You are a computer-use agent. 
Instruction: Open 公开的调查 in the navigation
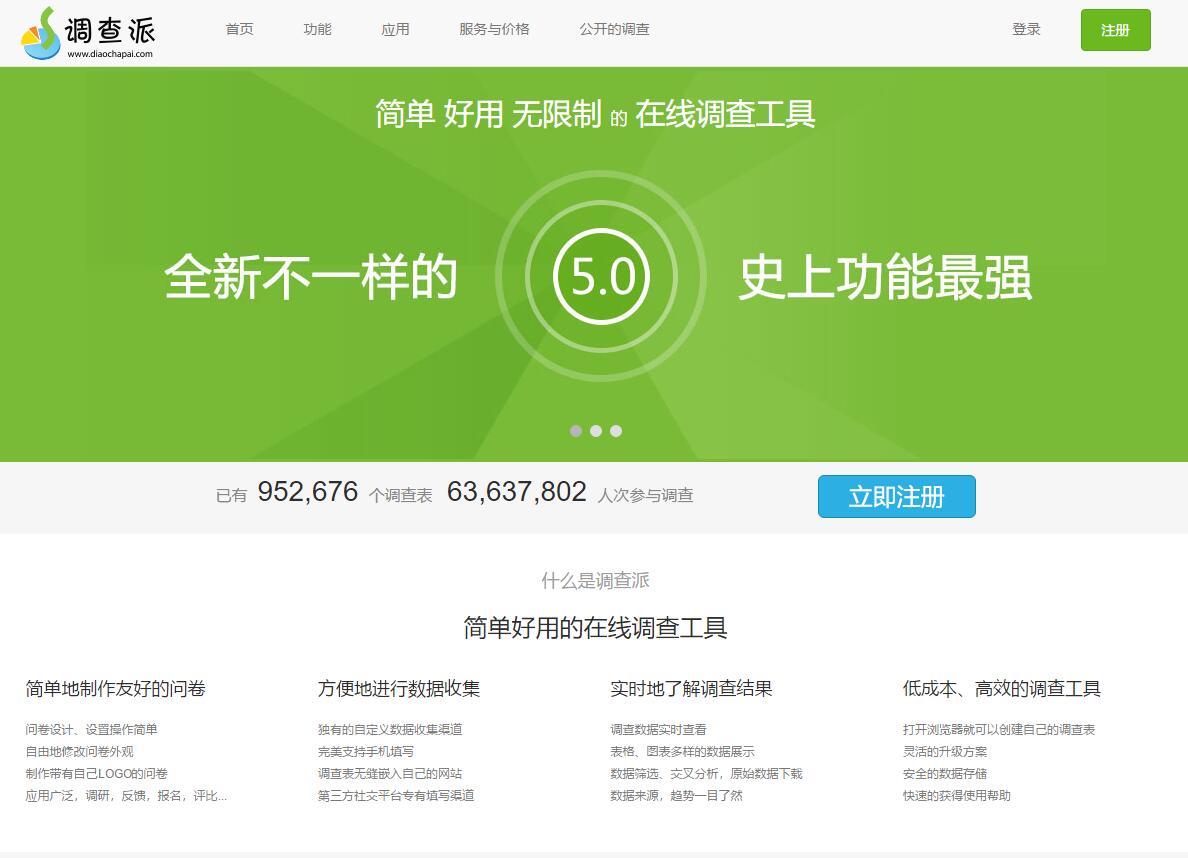614,30
